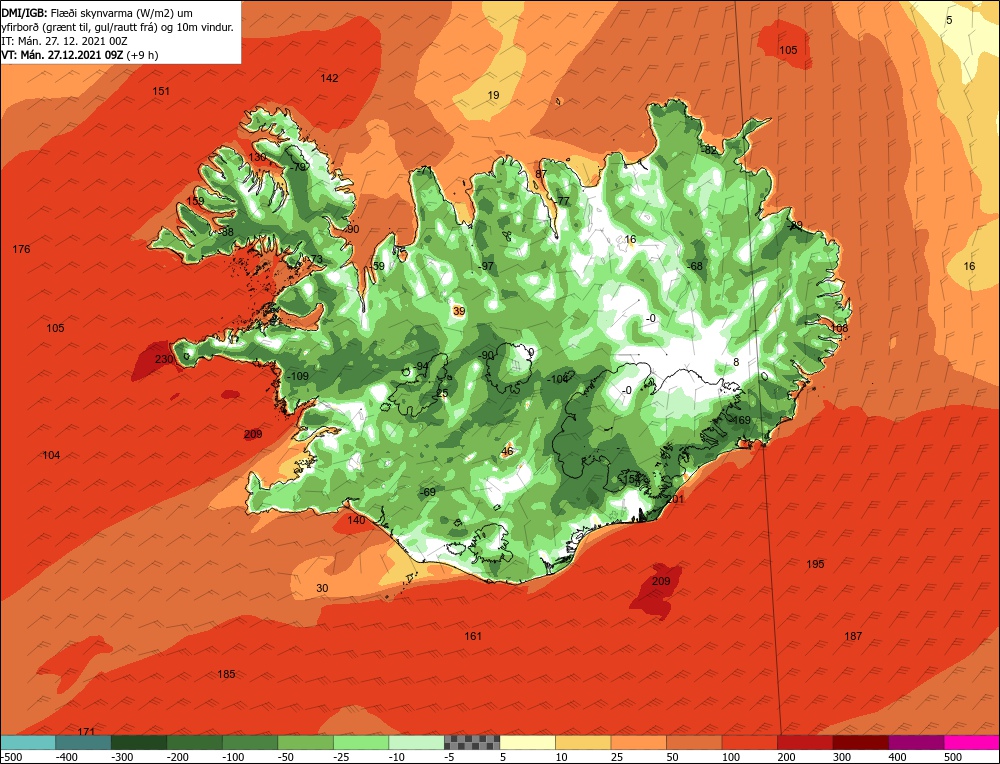Image resolution: width=1000 pixels, height=764 pixels.
Task: Click the yellow legend swatch between 10 and 25
Action: (x=583, y=742)
